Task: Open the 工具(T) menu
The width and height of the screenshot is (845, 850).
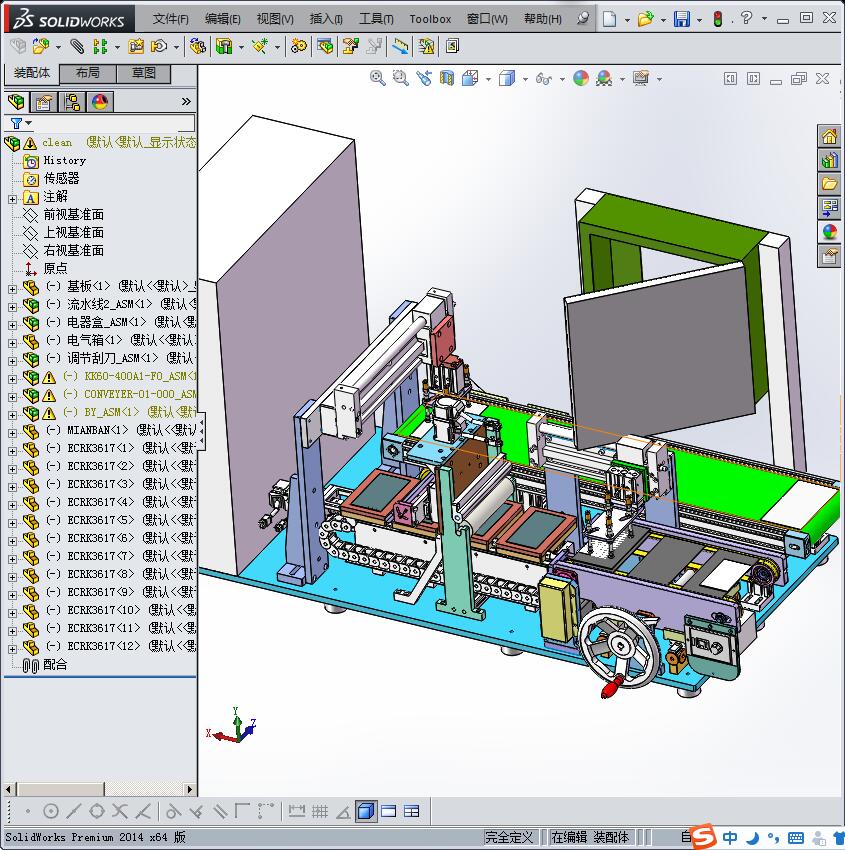Action: [376, 19]
